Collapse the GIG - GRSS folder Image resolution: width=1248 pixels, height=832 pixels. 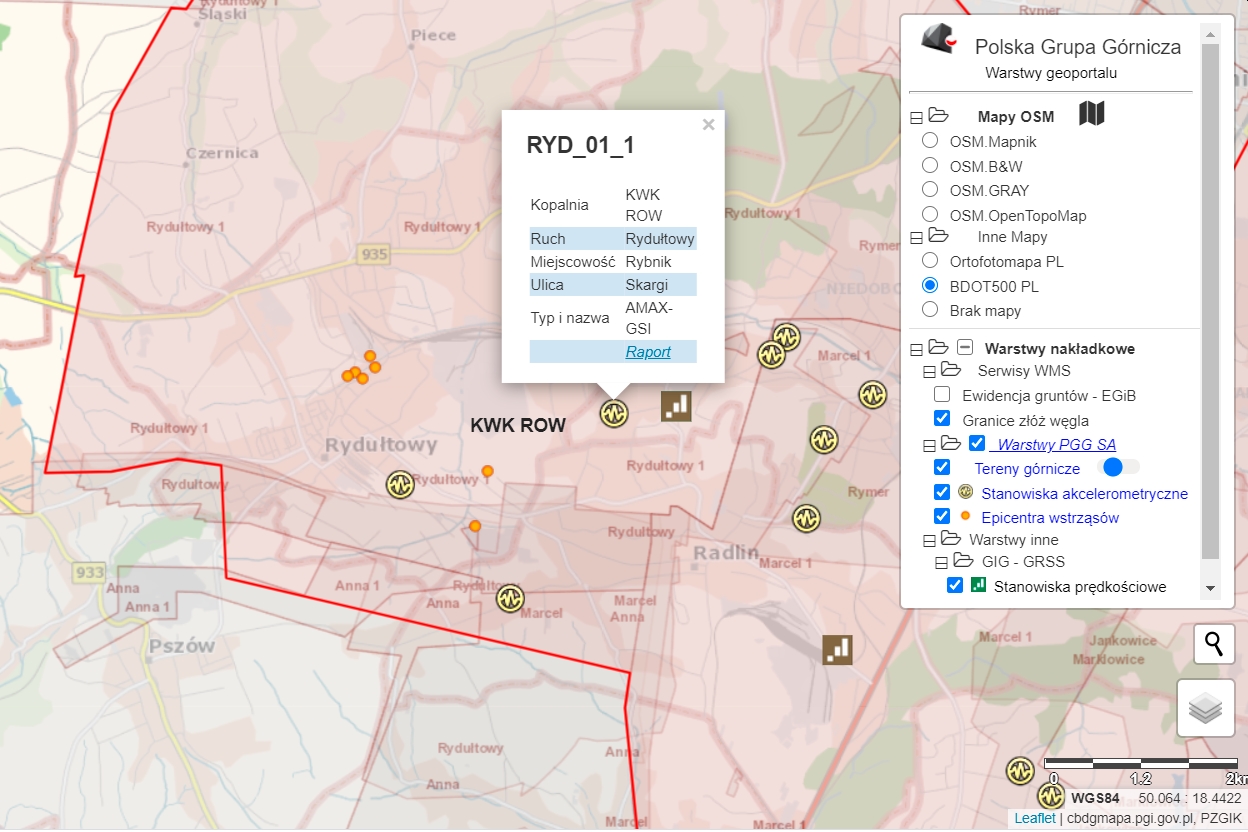(x=941, y=564)
